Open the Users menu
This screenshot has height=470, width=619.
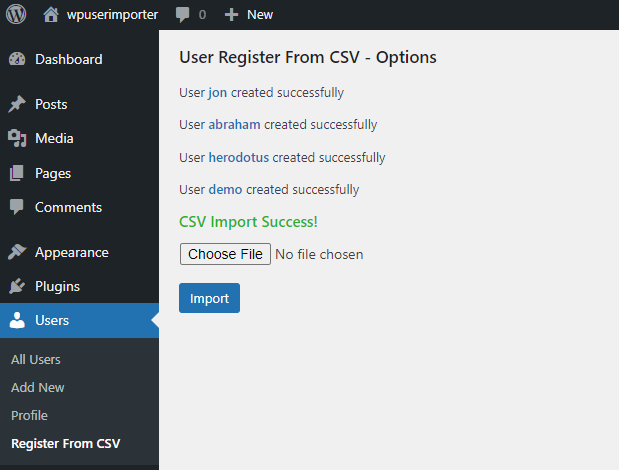click(52, 320)
